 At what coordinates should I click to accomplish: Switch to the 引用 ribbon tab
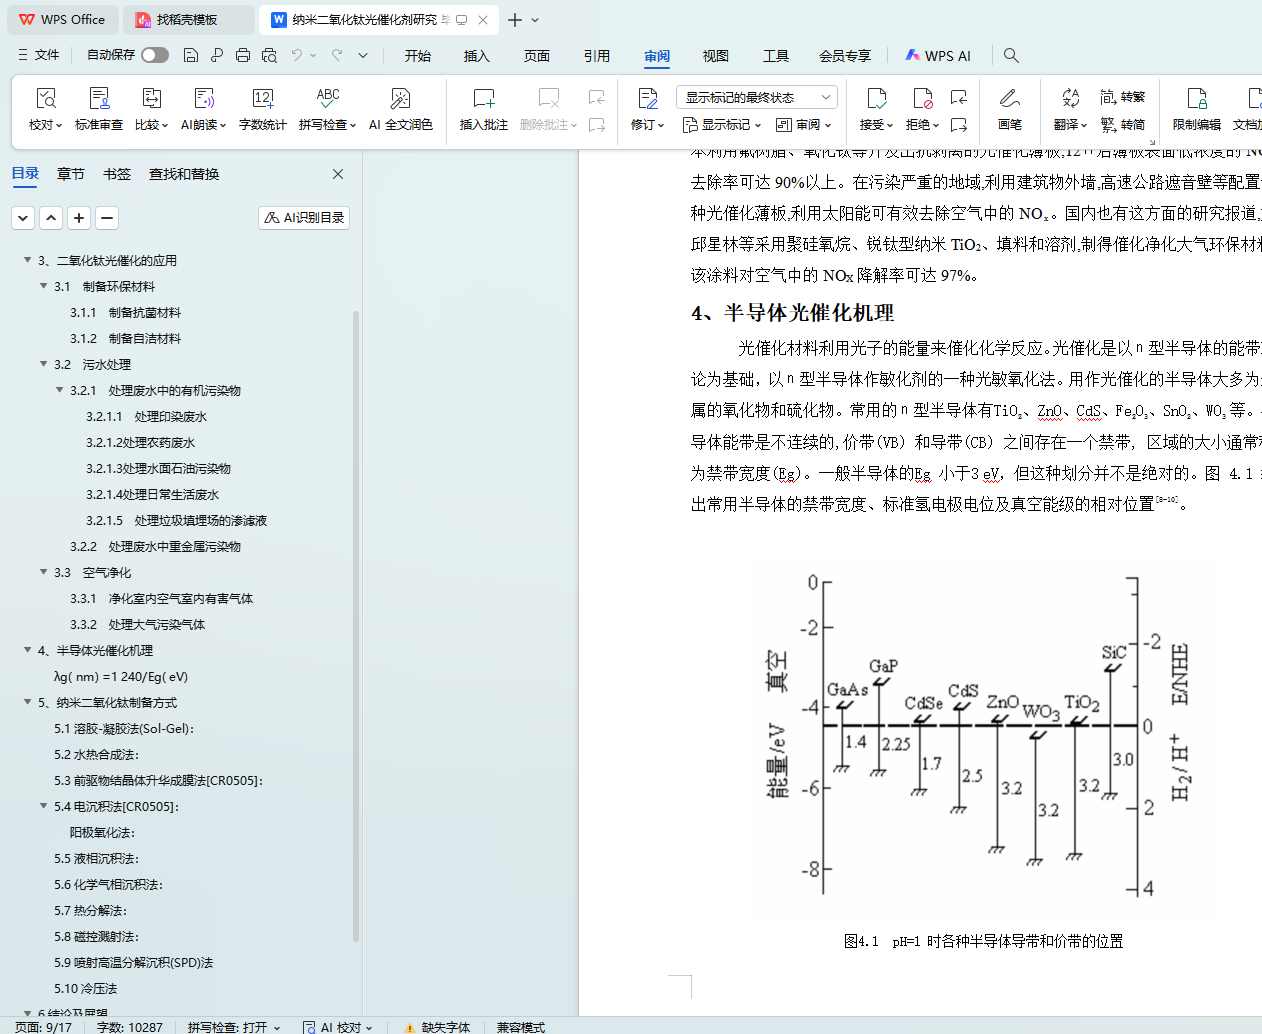coord(597,56)
